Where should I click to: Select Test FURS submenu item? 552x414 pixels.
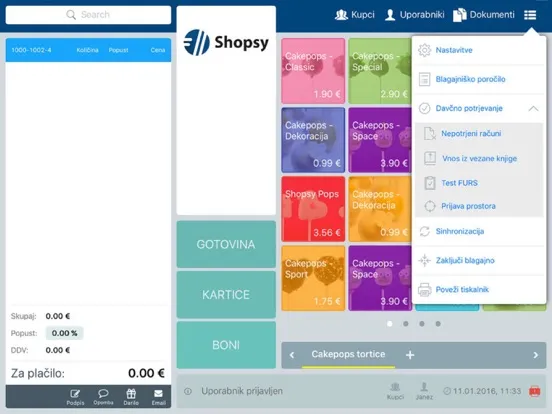[479, 183]
